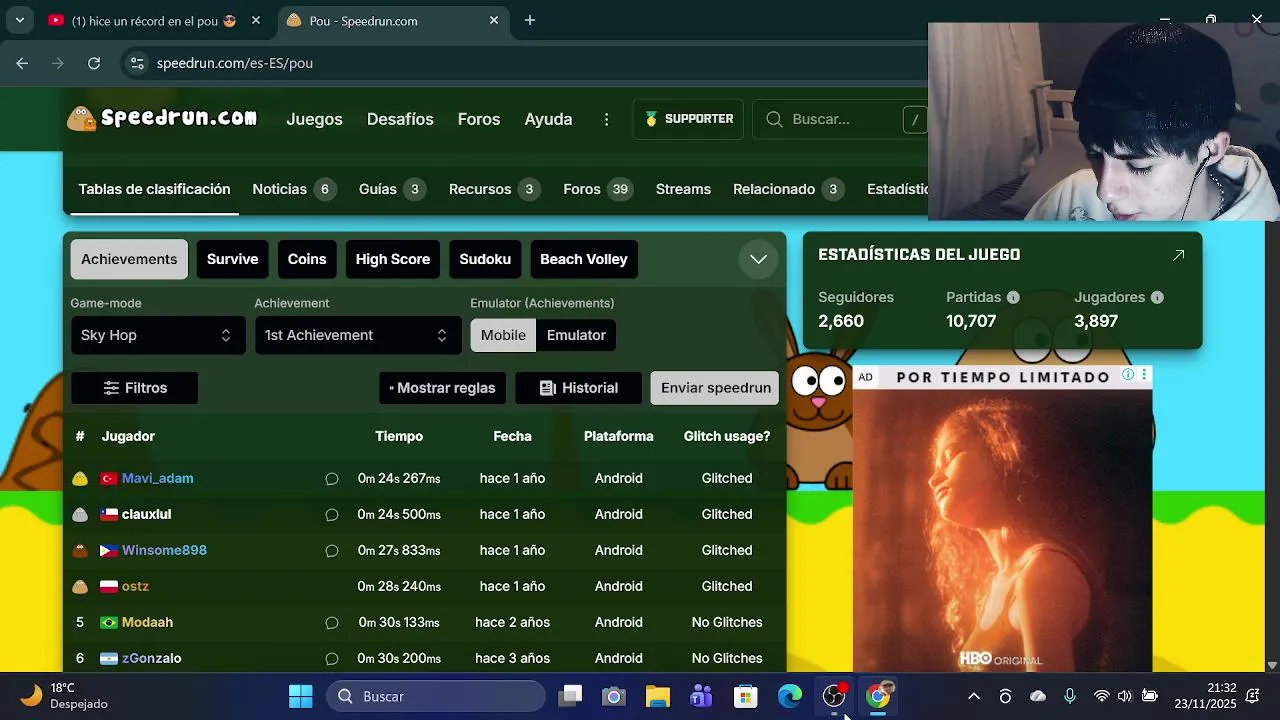The height and width of the screenshot is (720, 1280).
Task: Select the Achievements category
Action: (129, 259)
